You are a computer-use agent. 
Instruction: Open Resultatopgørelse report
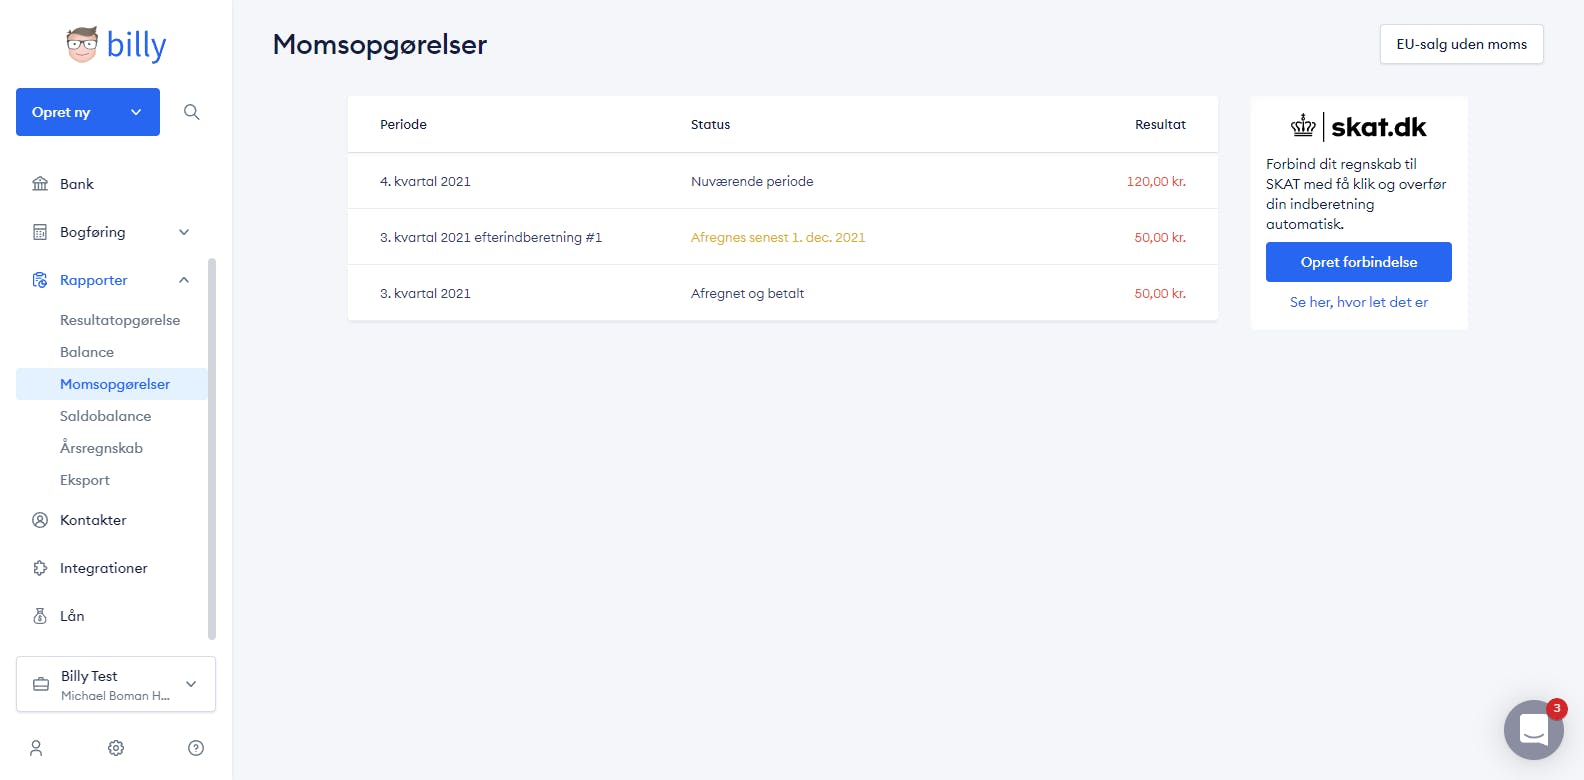[x=120, y=320]
